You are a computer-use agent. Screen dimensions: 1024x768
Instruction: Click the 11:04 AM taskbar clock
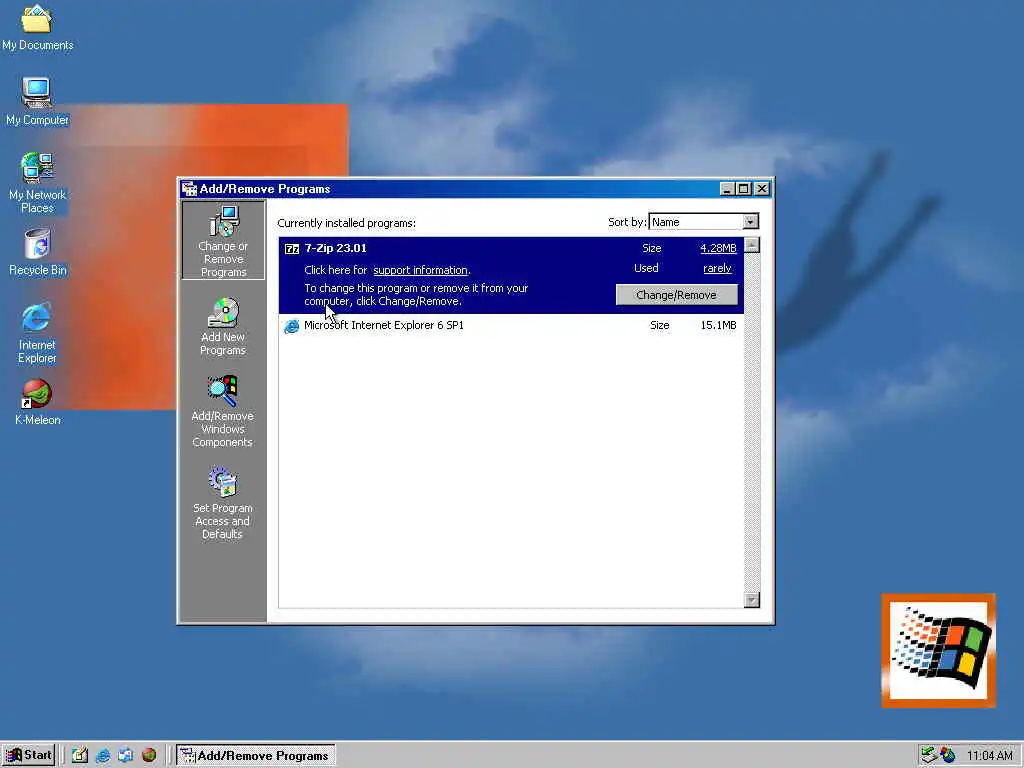990,756
